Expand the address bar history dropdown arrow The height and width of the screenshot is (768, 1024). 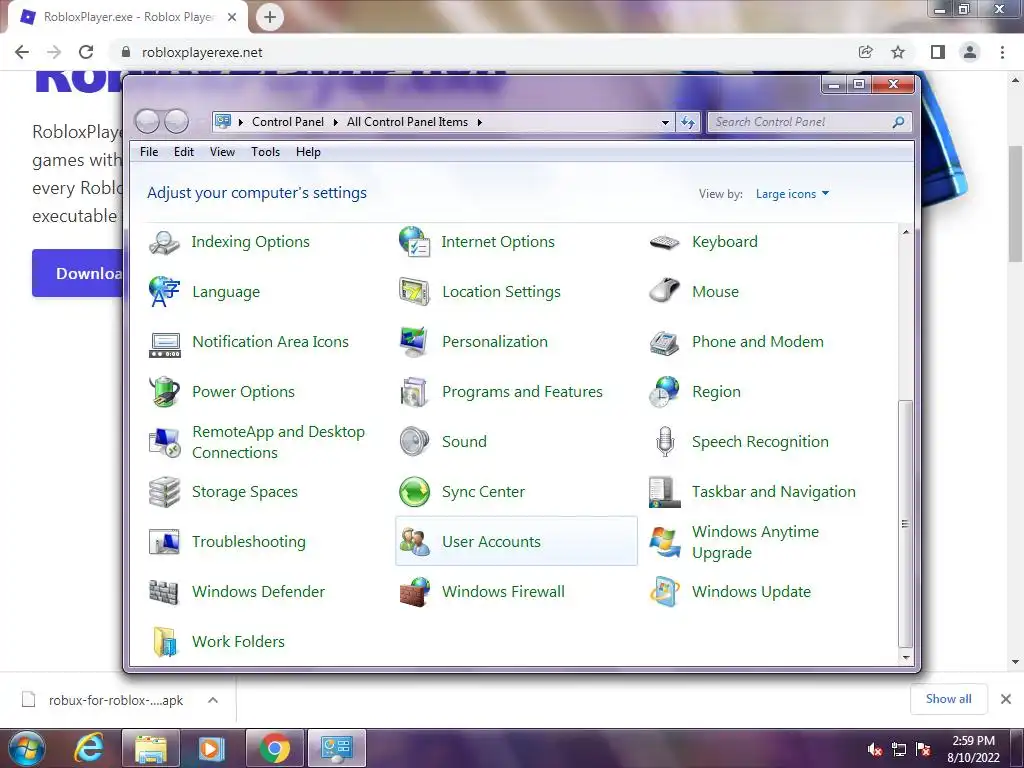(x=665, y=122)
